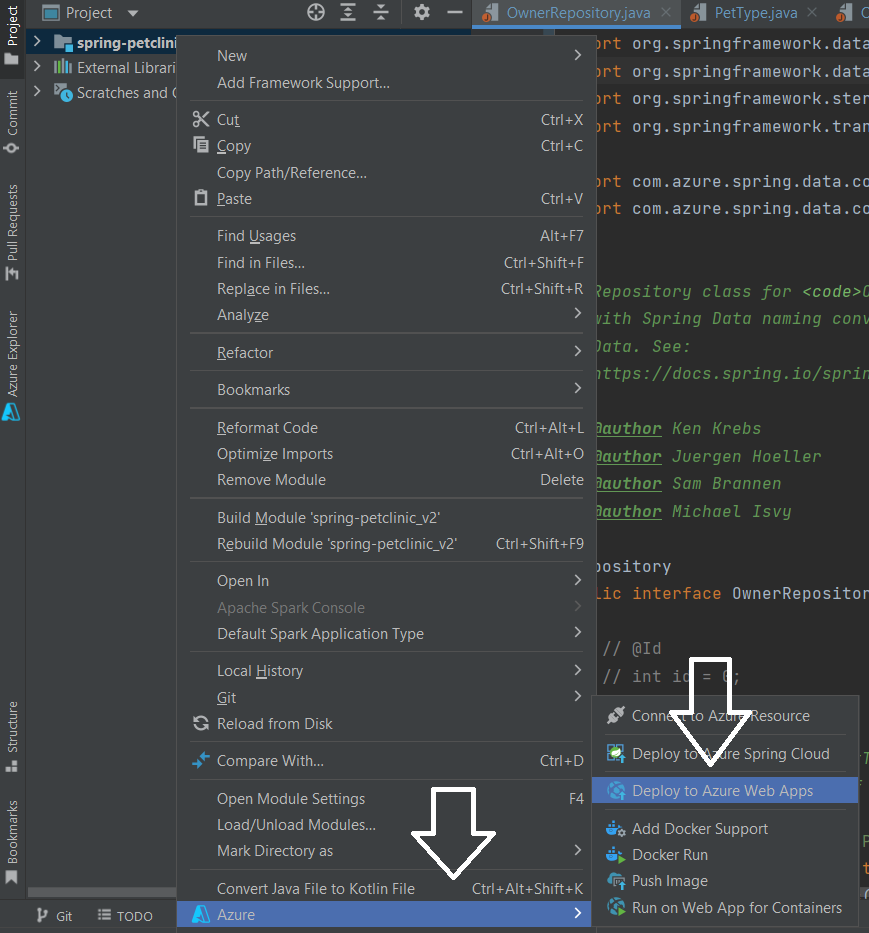
Task: Choose Rebuild Module 'spring-petclinic_v2'
Action: point(386,543)
